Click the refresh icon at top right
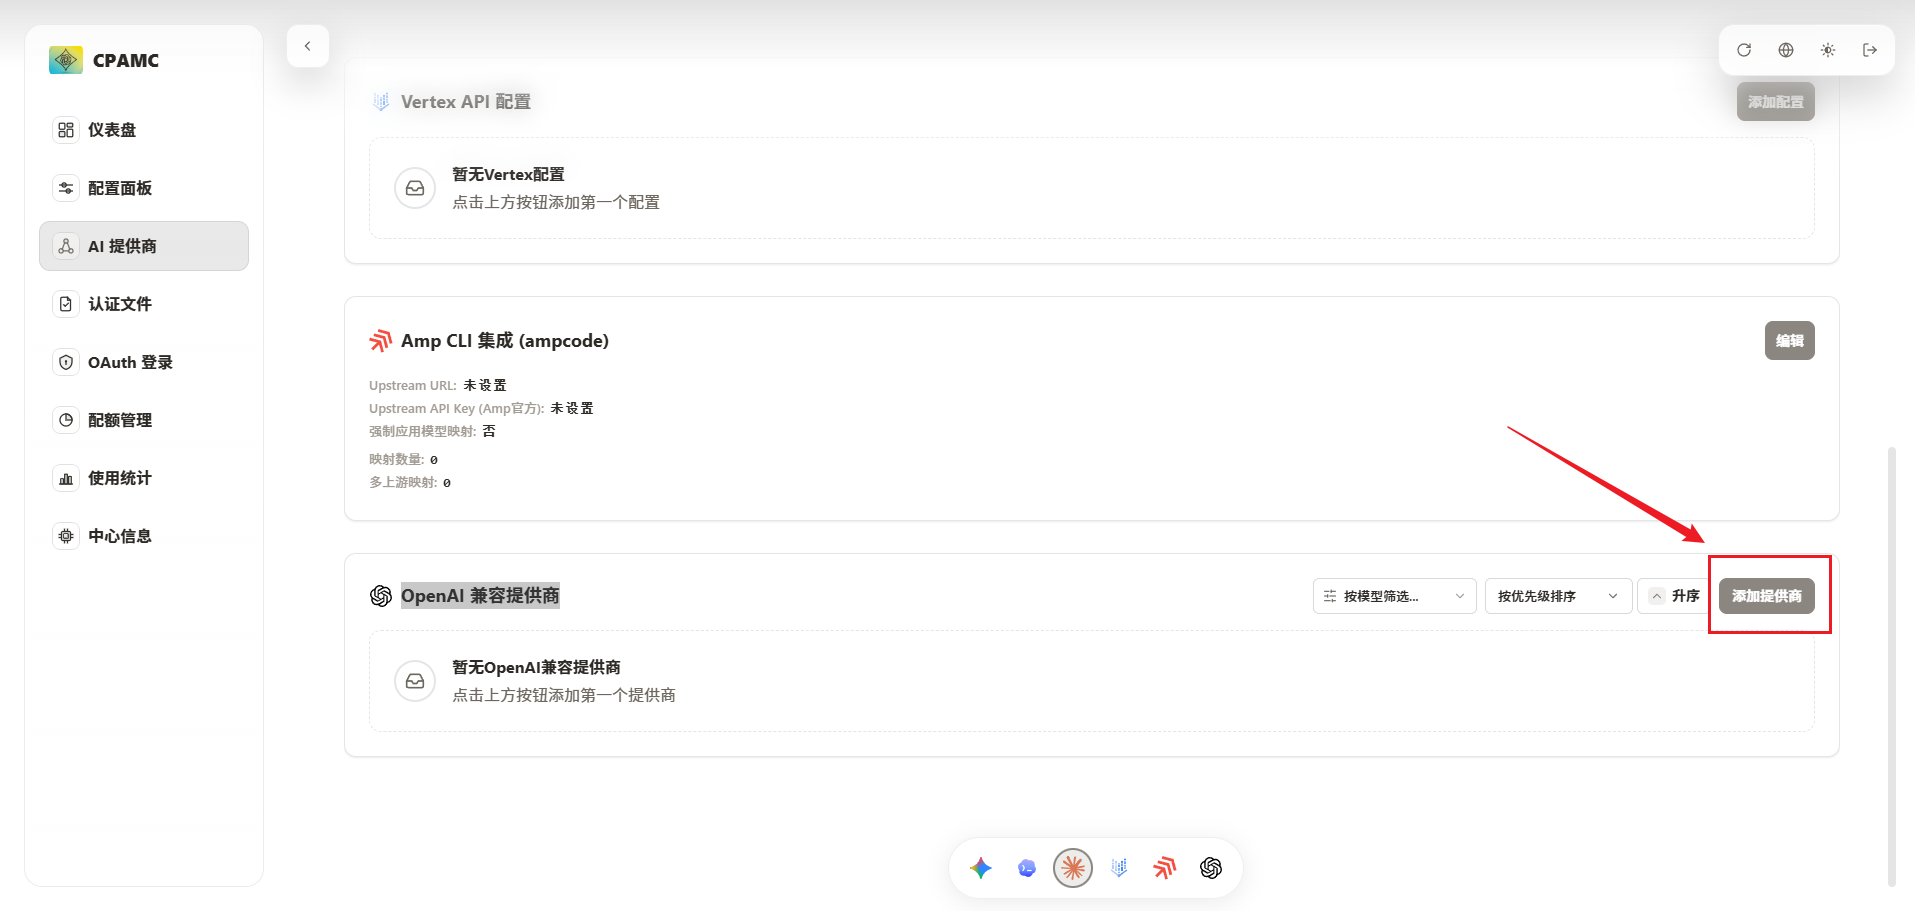 click(x=1744, y=50)
